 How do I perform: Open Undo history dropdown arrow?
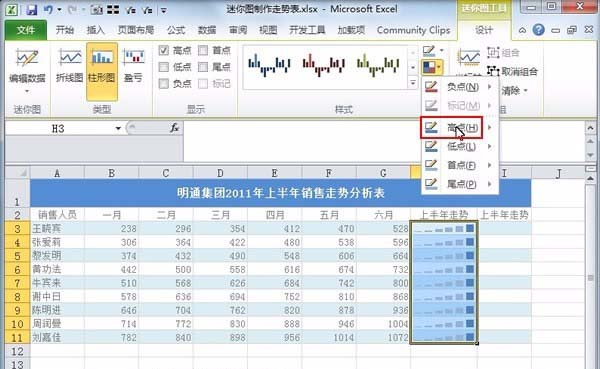[x=59, y=9]
